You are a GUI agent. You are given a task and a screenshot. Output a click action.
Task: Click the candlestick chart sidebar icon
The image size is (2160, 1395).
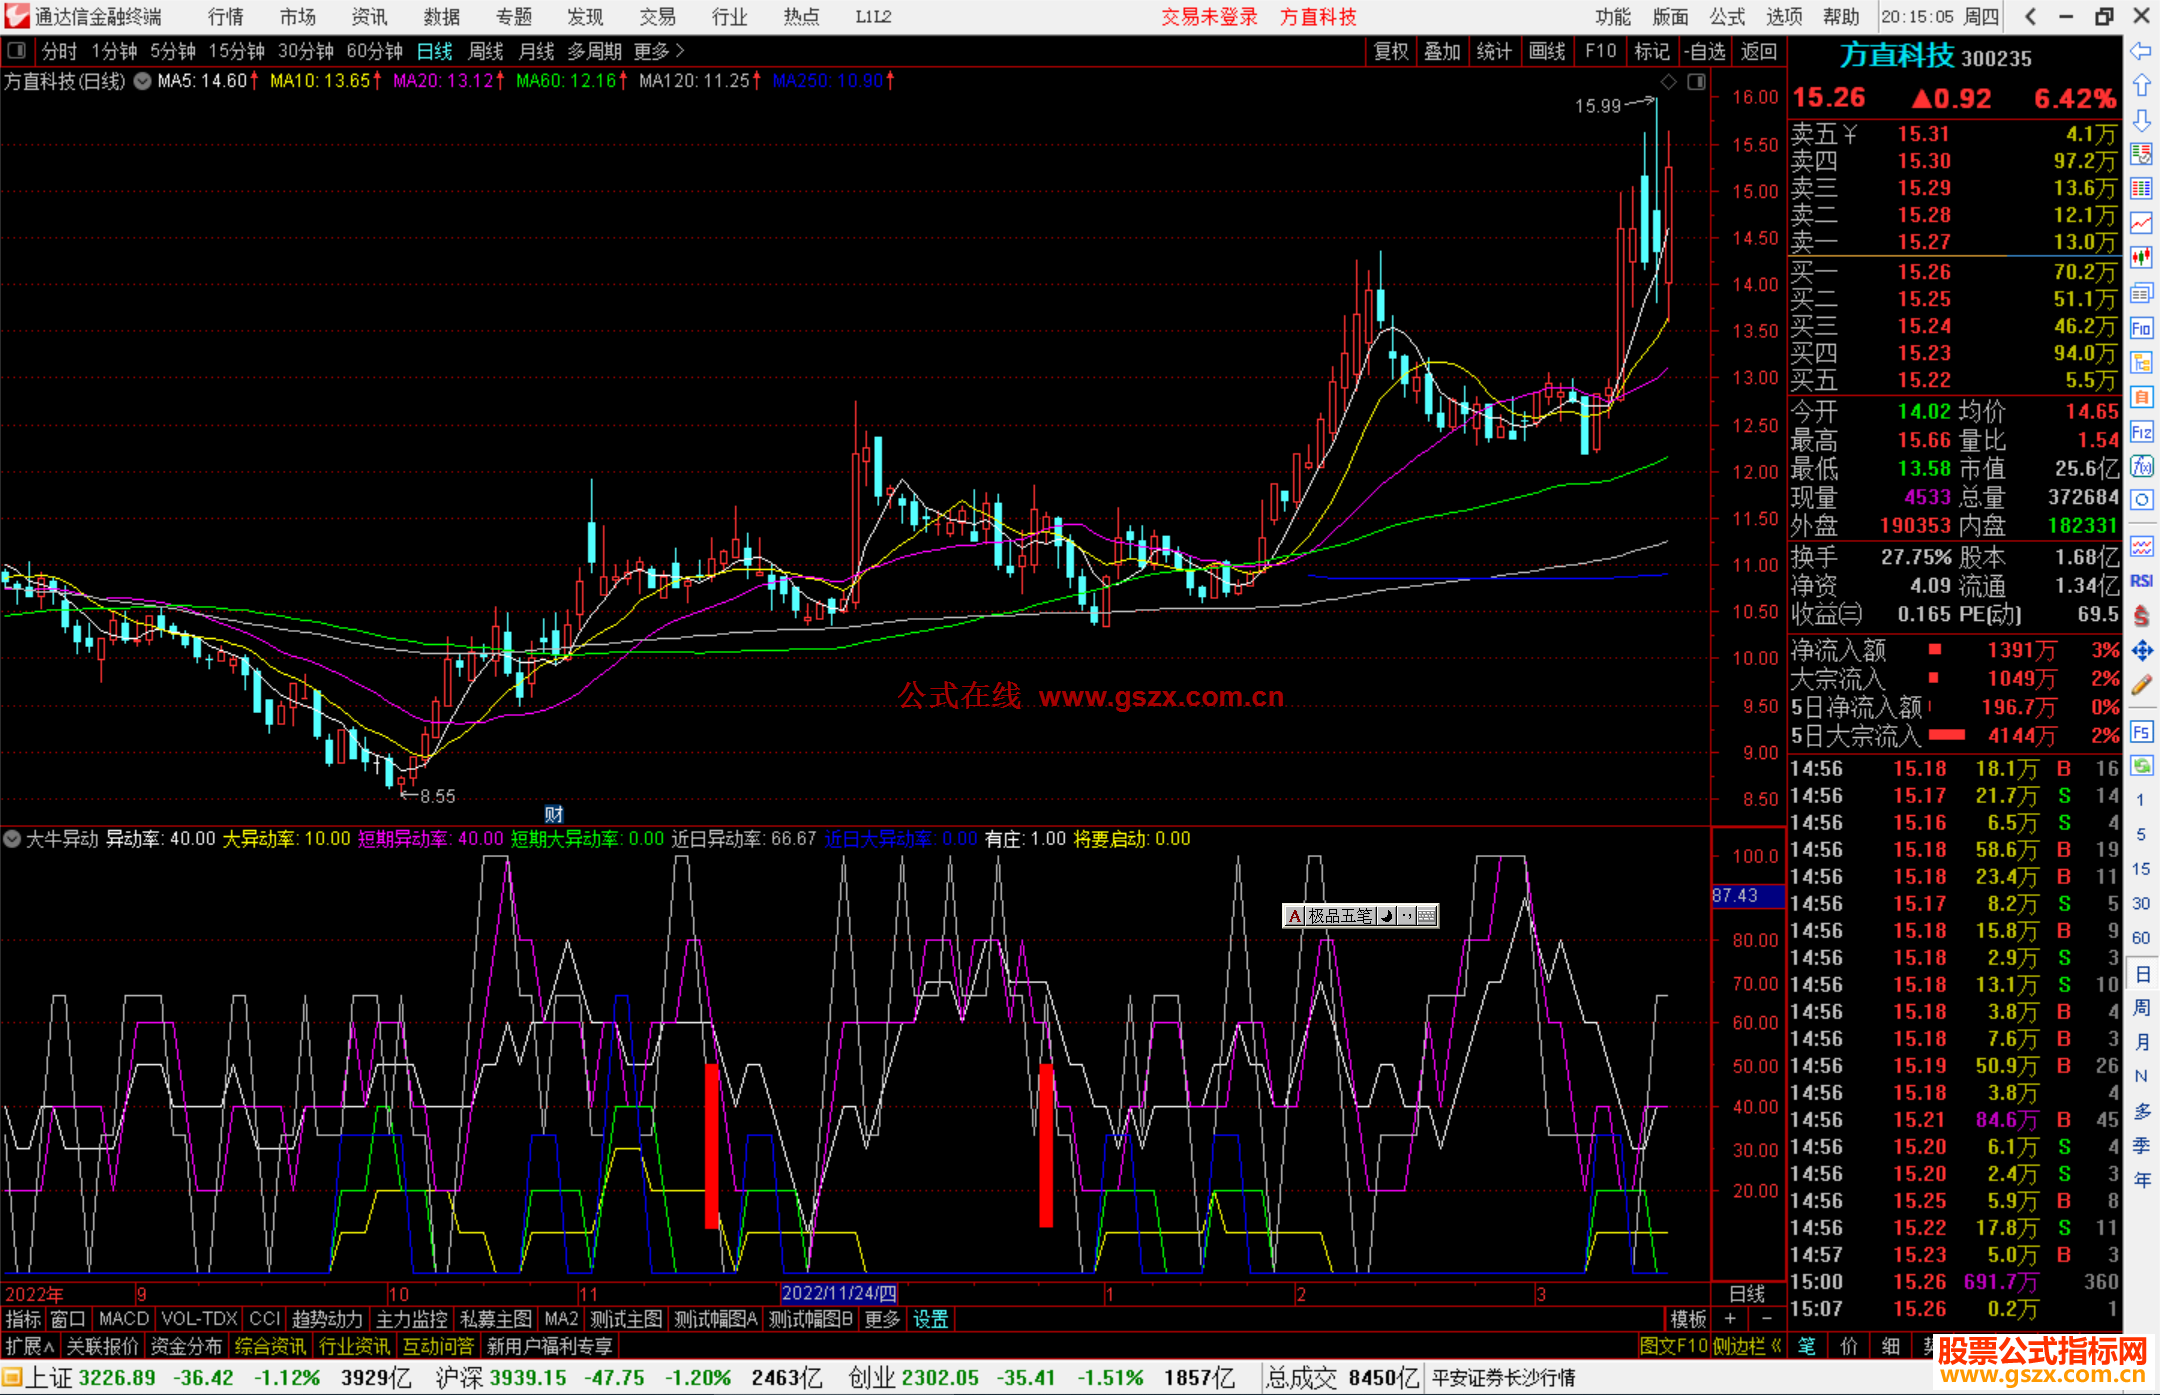pos(2141,258)
